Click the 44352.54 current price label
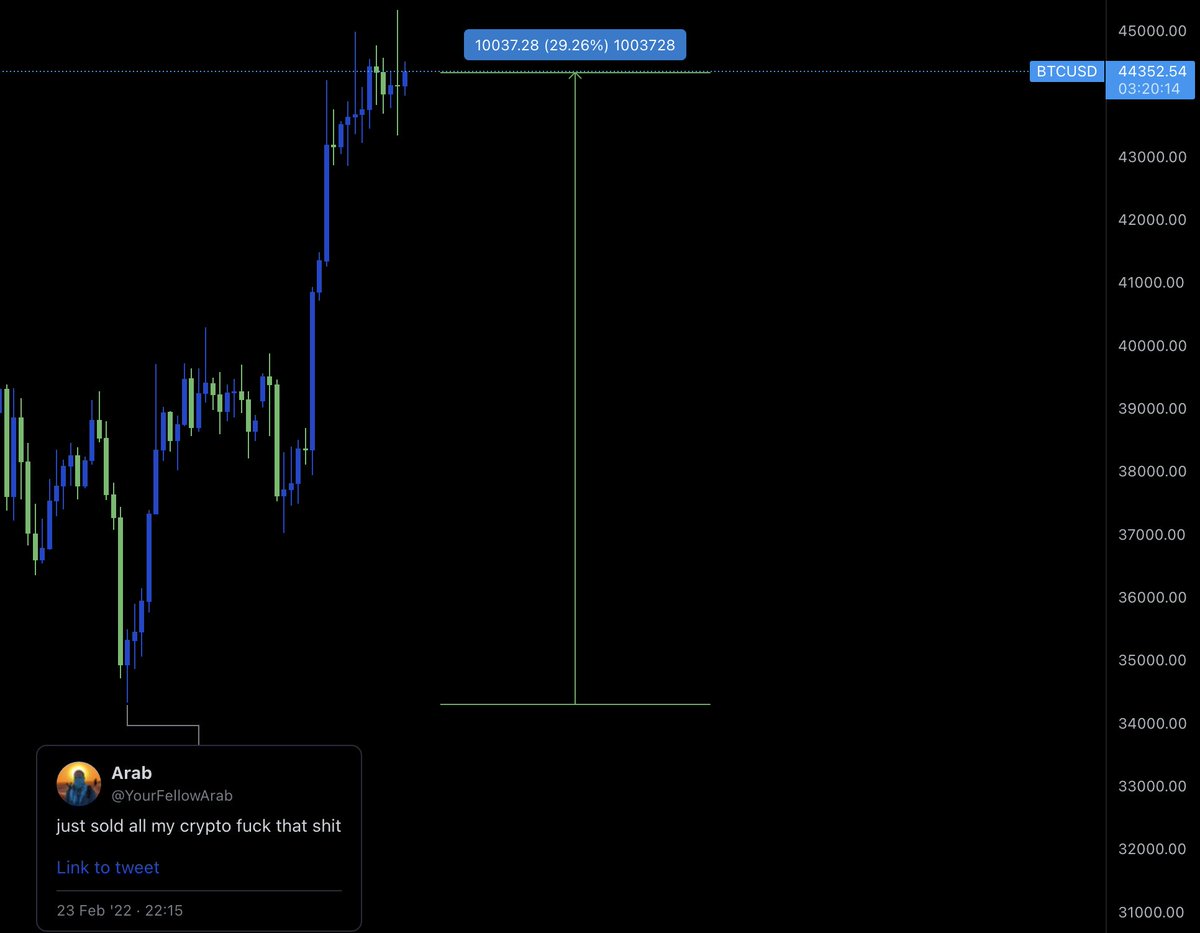The image size is (1200, 933). (1152, 71)
